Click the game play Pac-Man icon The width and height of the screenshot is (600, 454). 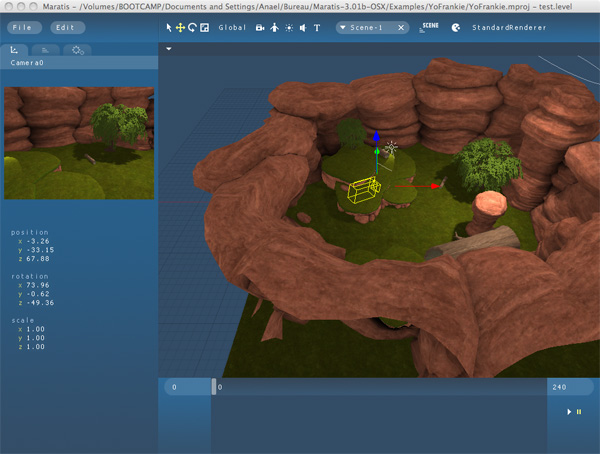[x=456, y=28]
